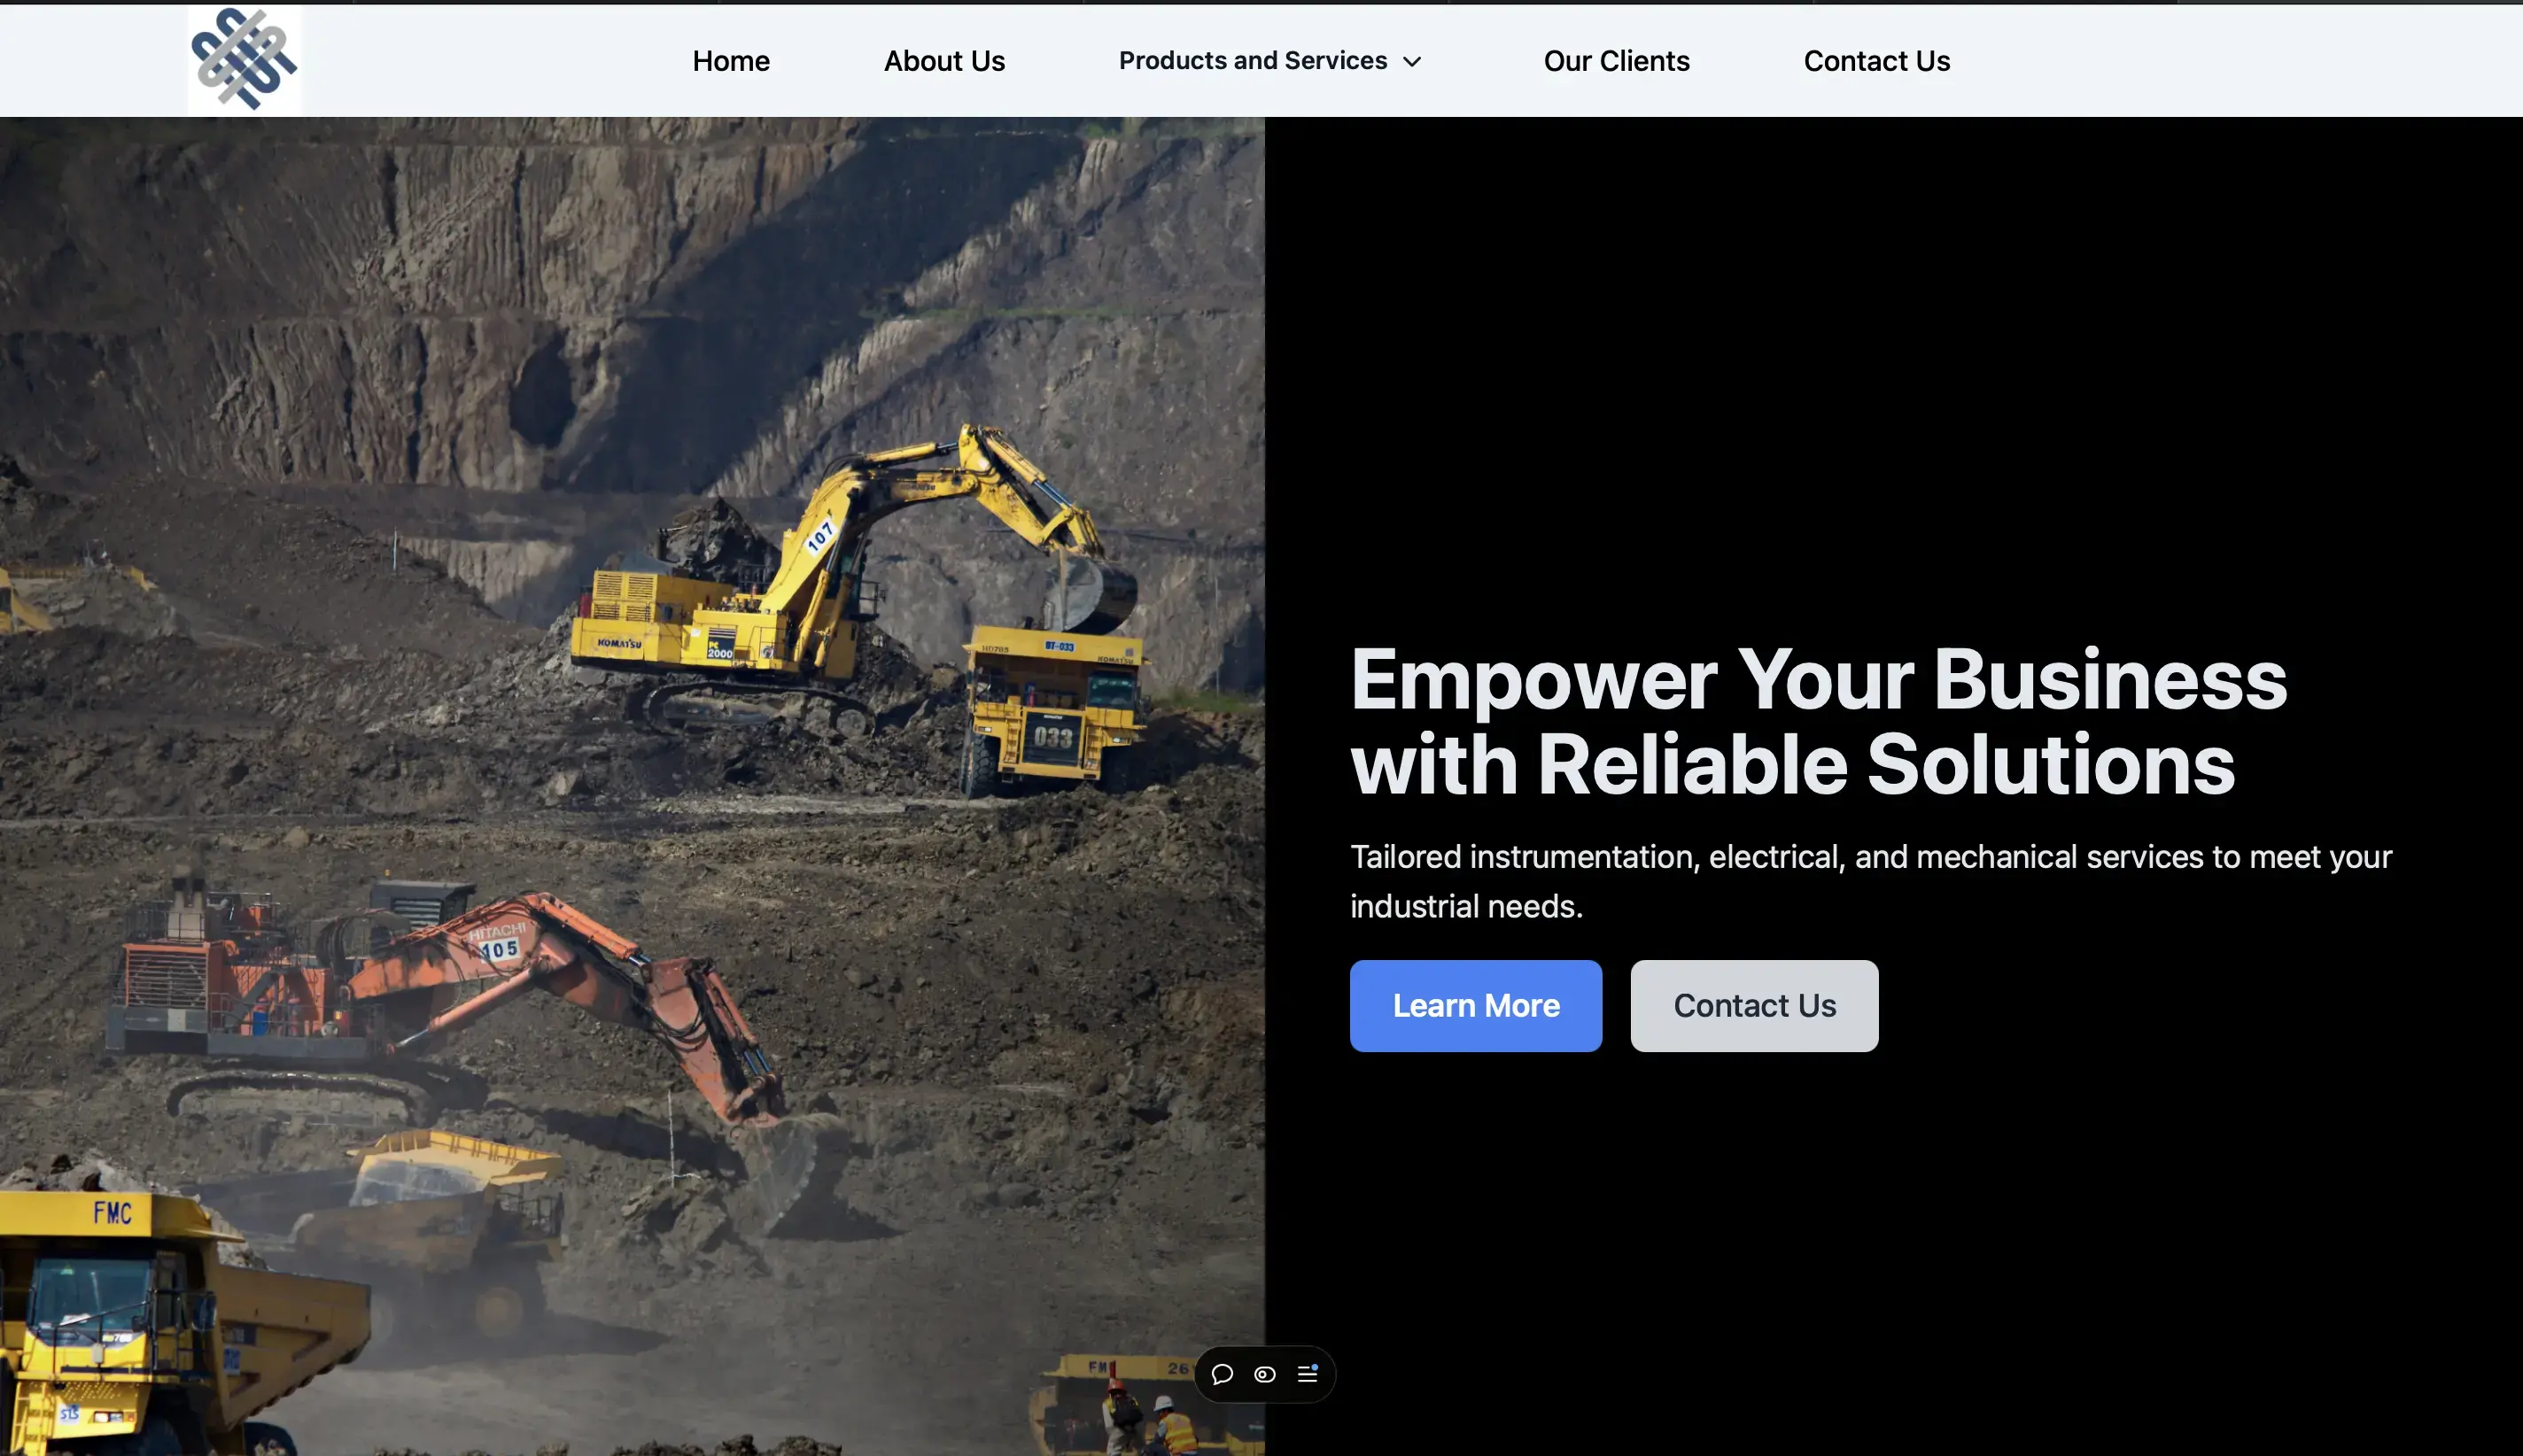Open the Our Clients page
Screen dimensions: 2523x1456
tap(1616, 61)
